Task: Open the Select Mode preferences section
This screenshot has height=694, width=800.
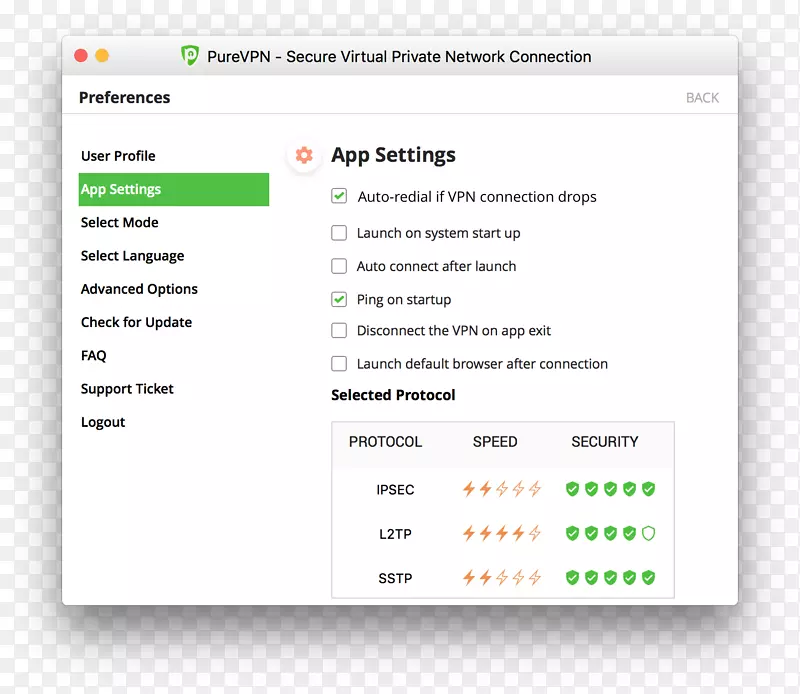Action: coord(120,222)
